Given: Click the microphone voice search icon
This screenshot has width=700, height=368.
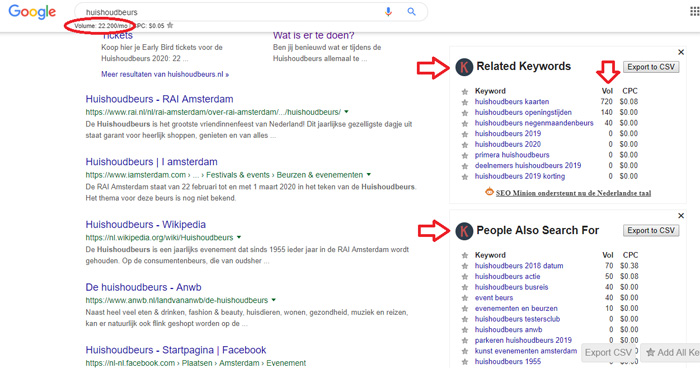Looking at the screenshot, I should (x=388, y=12).
